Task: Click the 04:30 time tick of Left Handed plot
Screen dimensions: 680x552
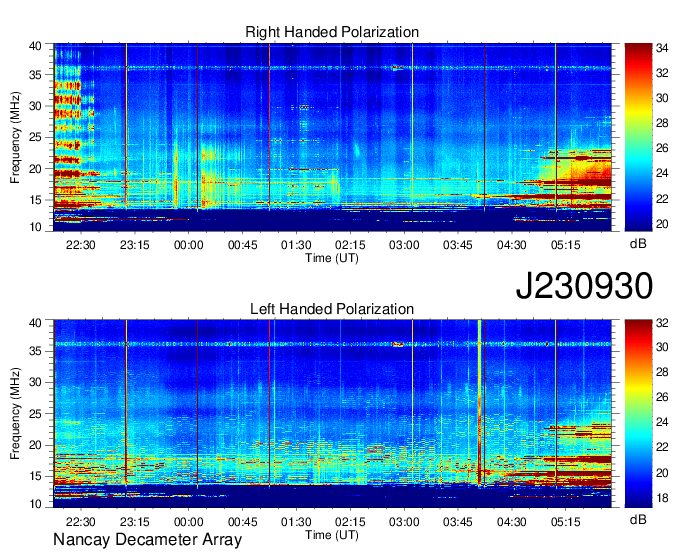Action: coord(512,522)
